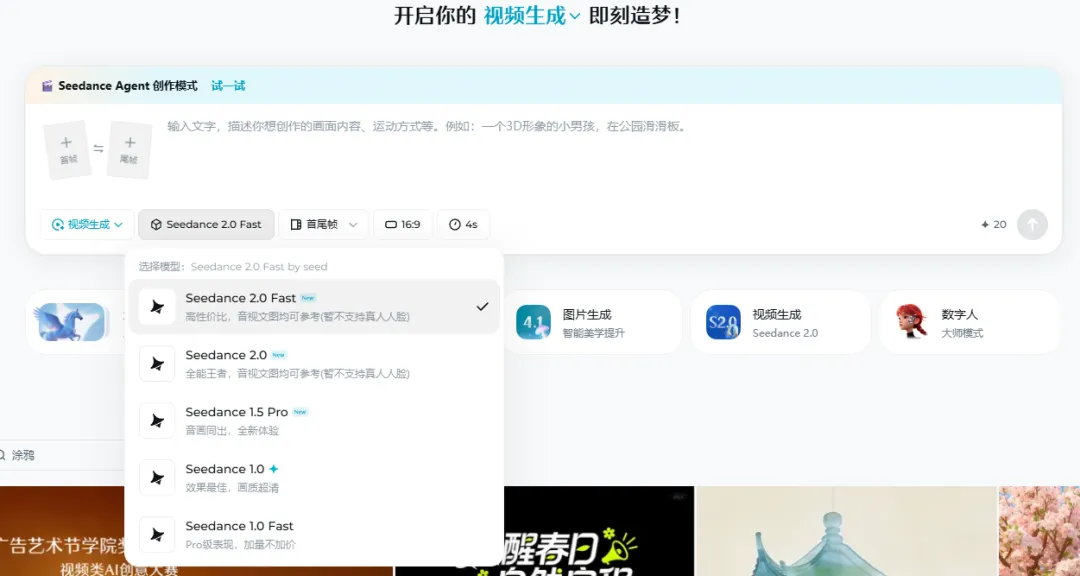
Task: Swap first and last frames icon
Action: [x=98, y=149]
